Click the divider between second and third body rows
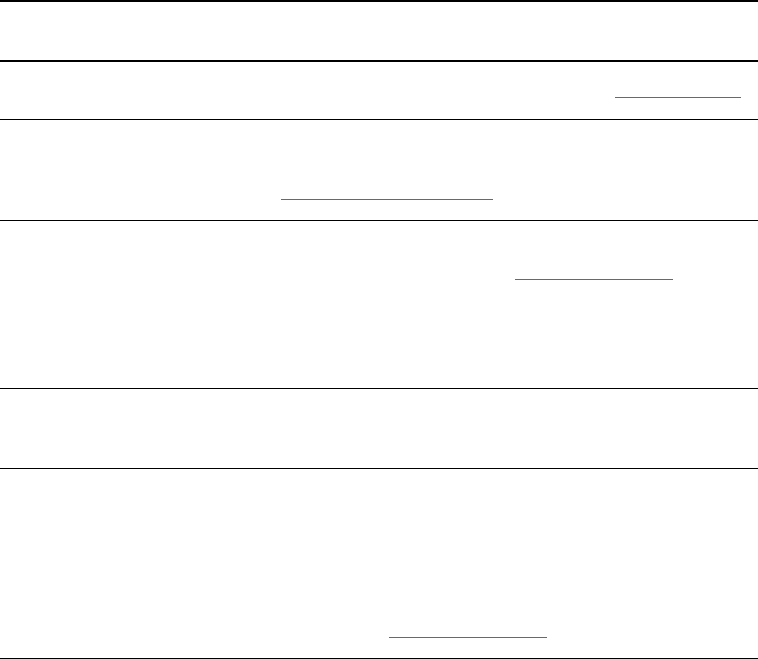 (x=378, y=220)
